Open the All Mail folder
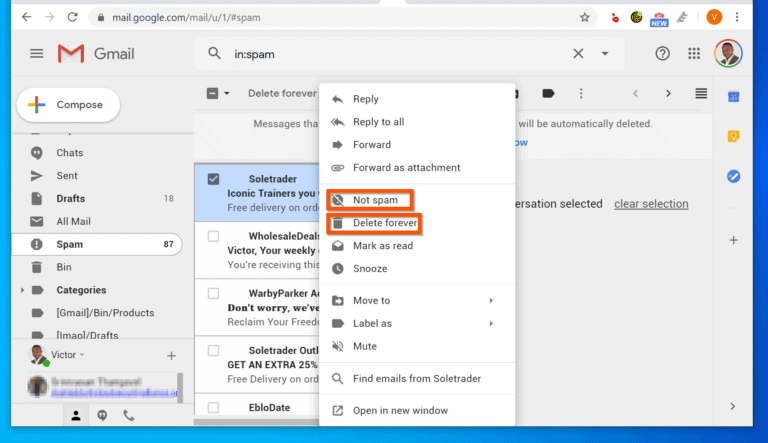Viewport: 768px width, 443px height. (x=73, y=222)
